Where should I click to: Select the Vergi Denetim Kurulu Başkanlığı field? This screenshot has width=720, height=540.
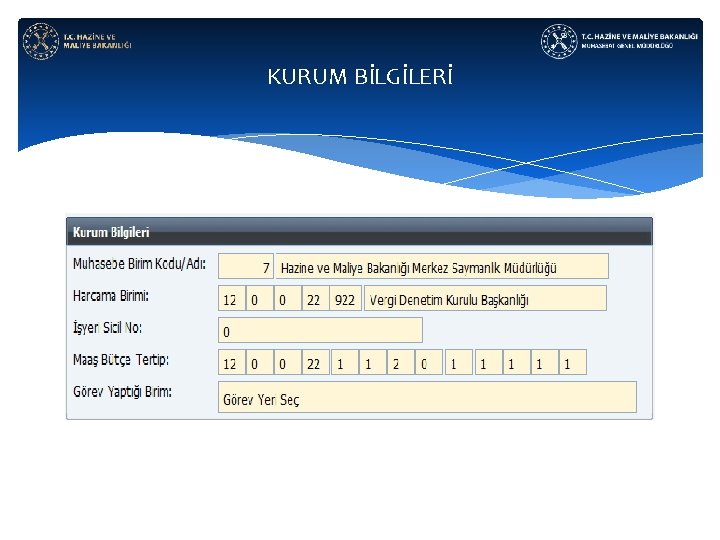pos(485,298)
